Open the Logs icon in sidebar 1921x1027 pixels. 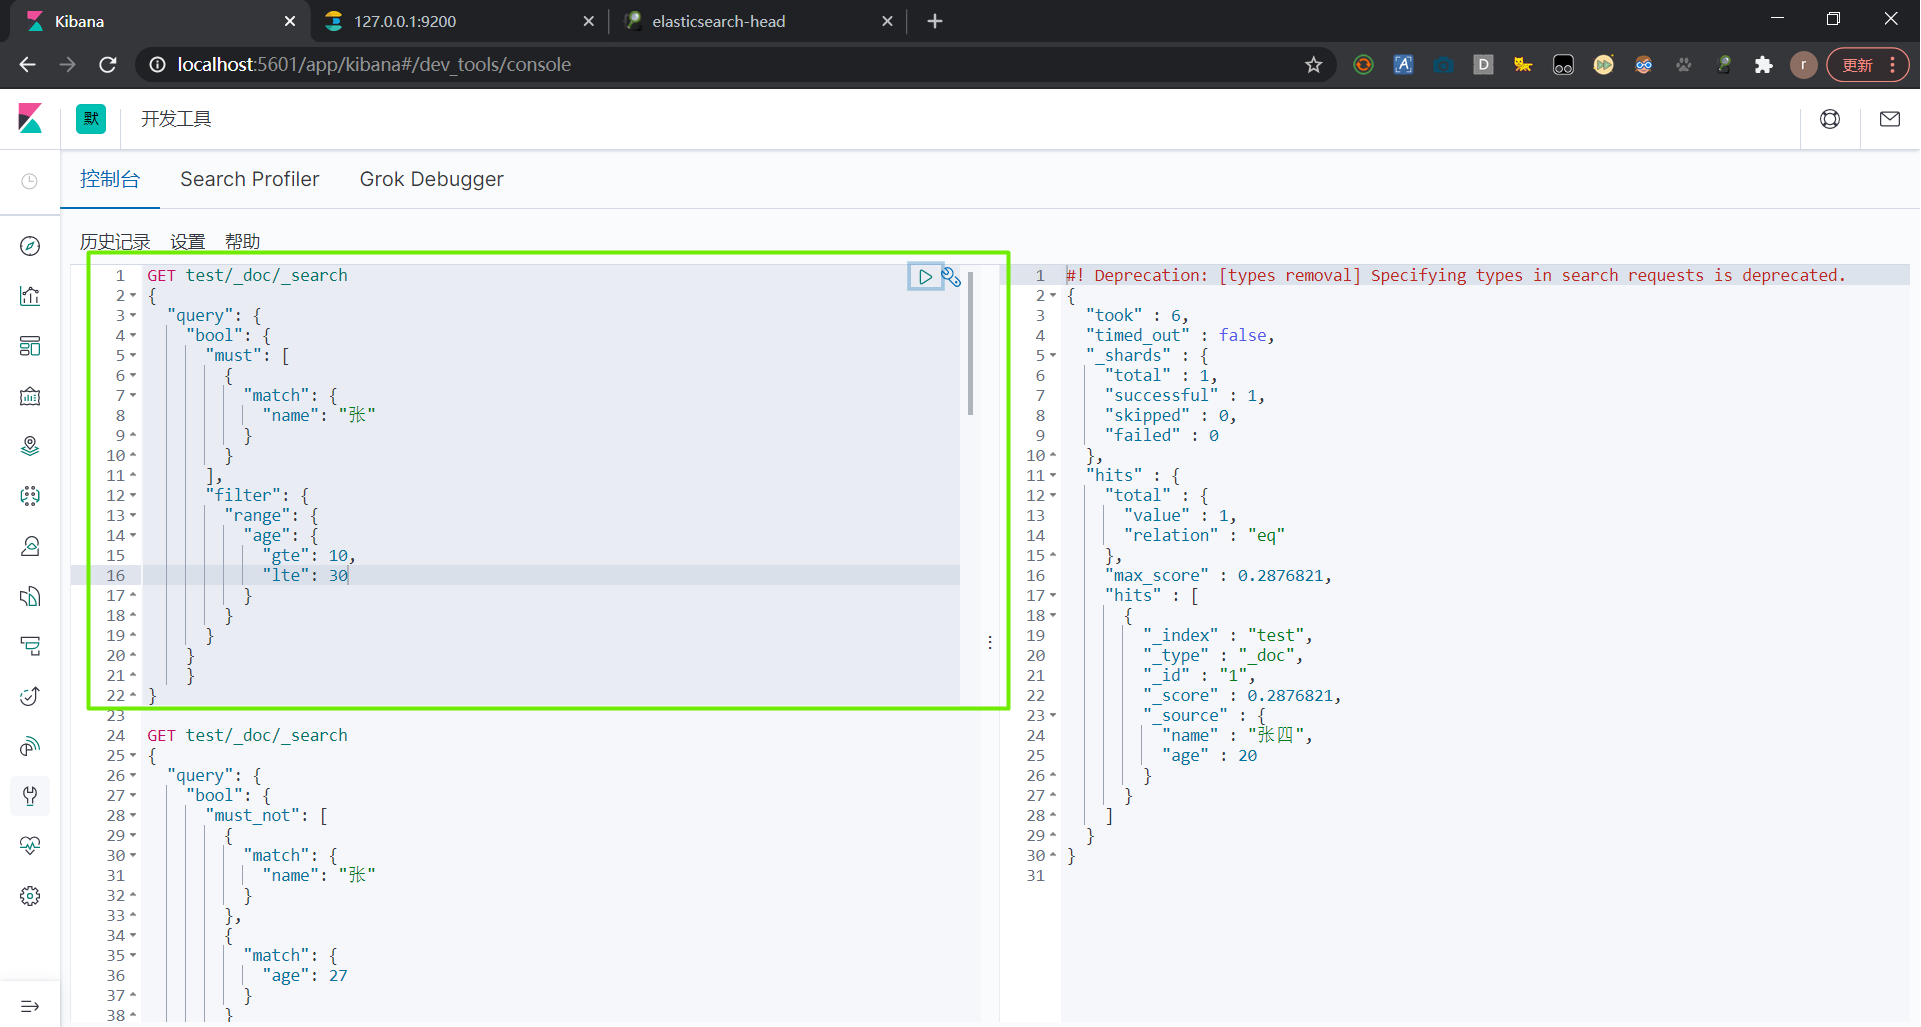pyautogui.click(x=30, y=596)
